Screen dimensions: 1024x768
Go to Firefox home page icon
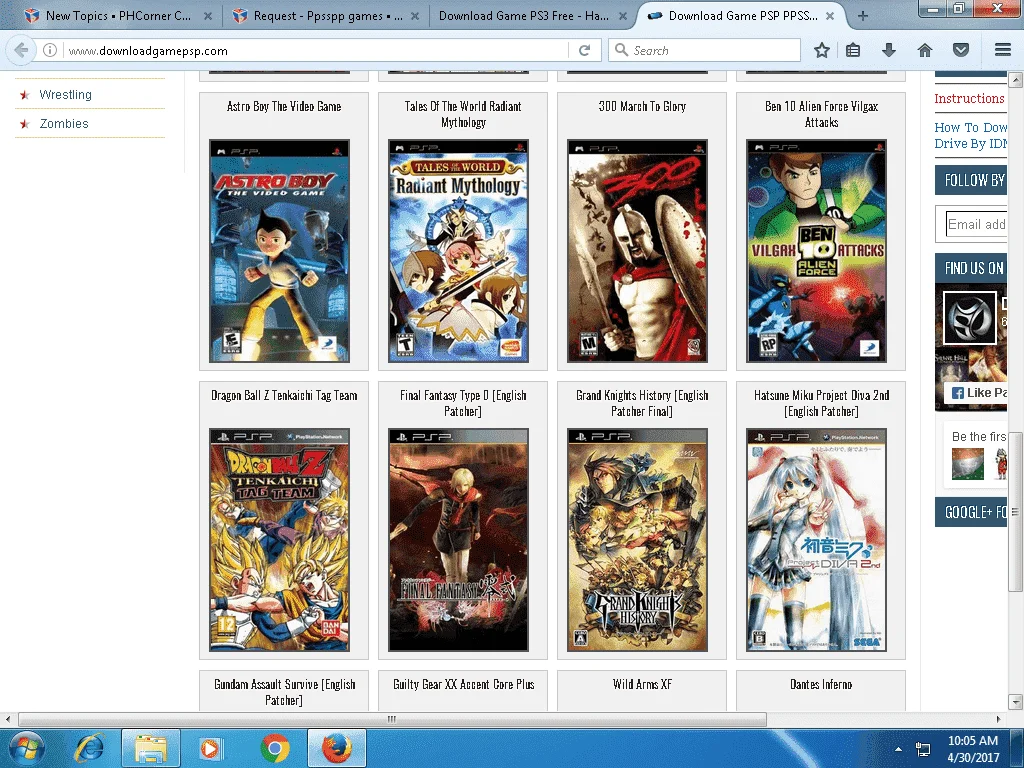tap(924, 50)
